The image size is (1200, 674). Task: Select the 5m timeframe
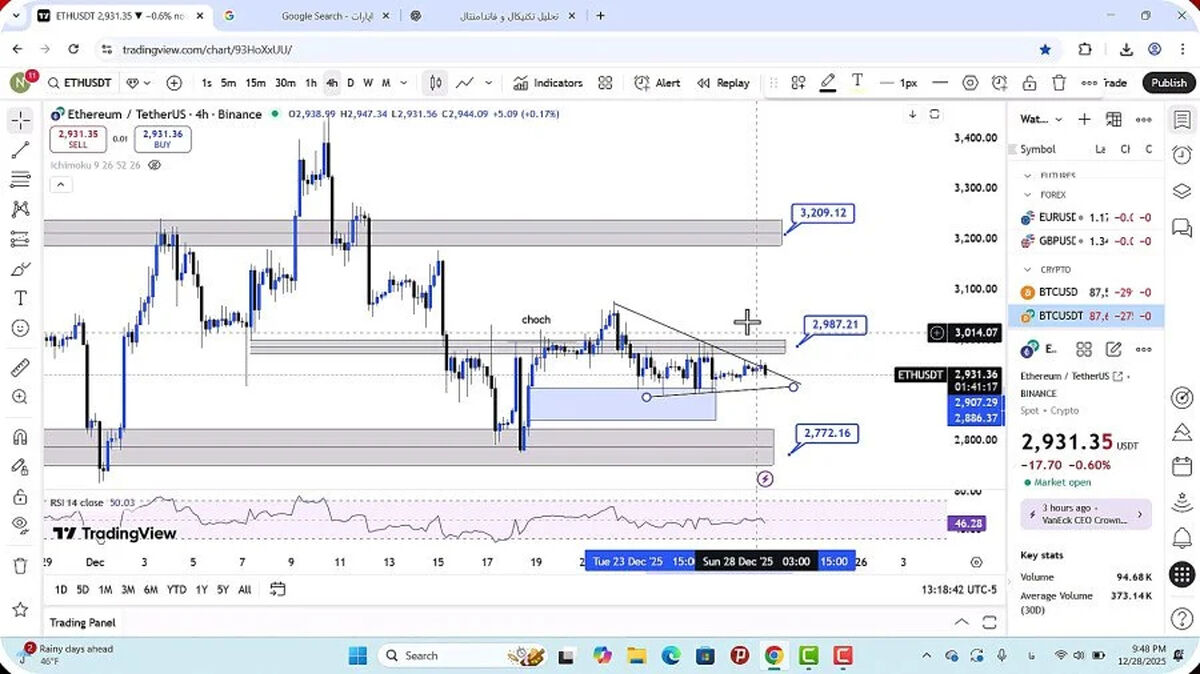[229, 83]
